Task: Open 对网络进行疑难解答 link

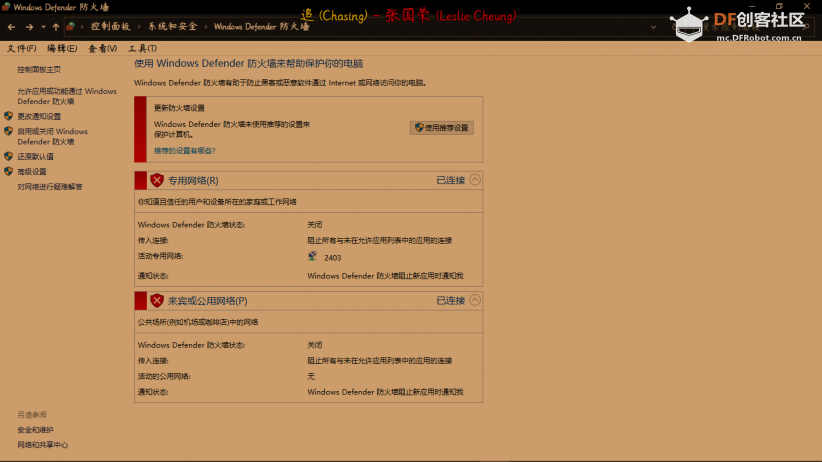Action: tap(50, 187)
